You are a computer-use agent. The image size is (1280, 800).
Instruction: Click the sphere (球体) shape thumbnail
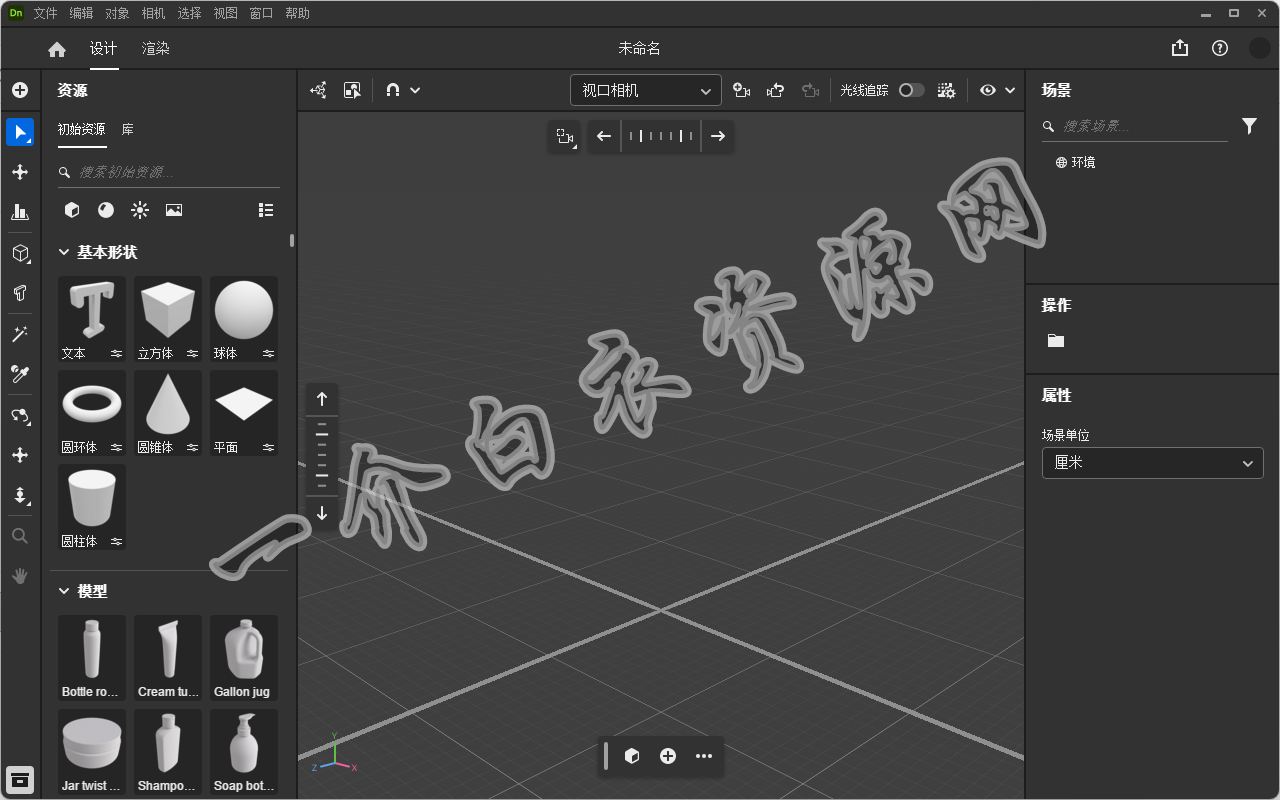pos(243,310)
